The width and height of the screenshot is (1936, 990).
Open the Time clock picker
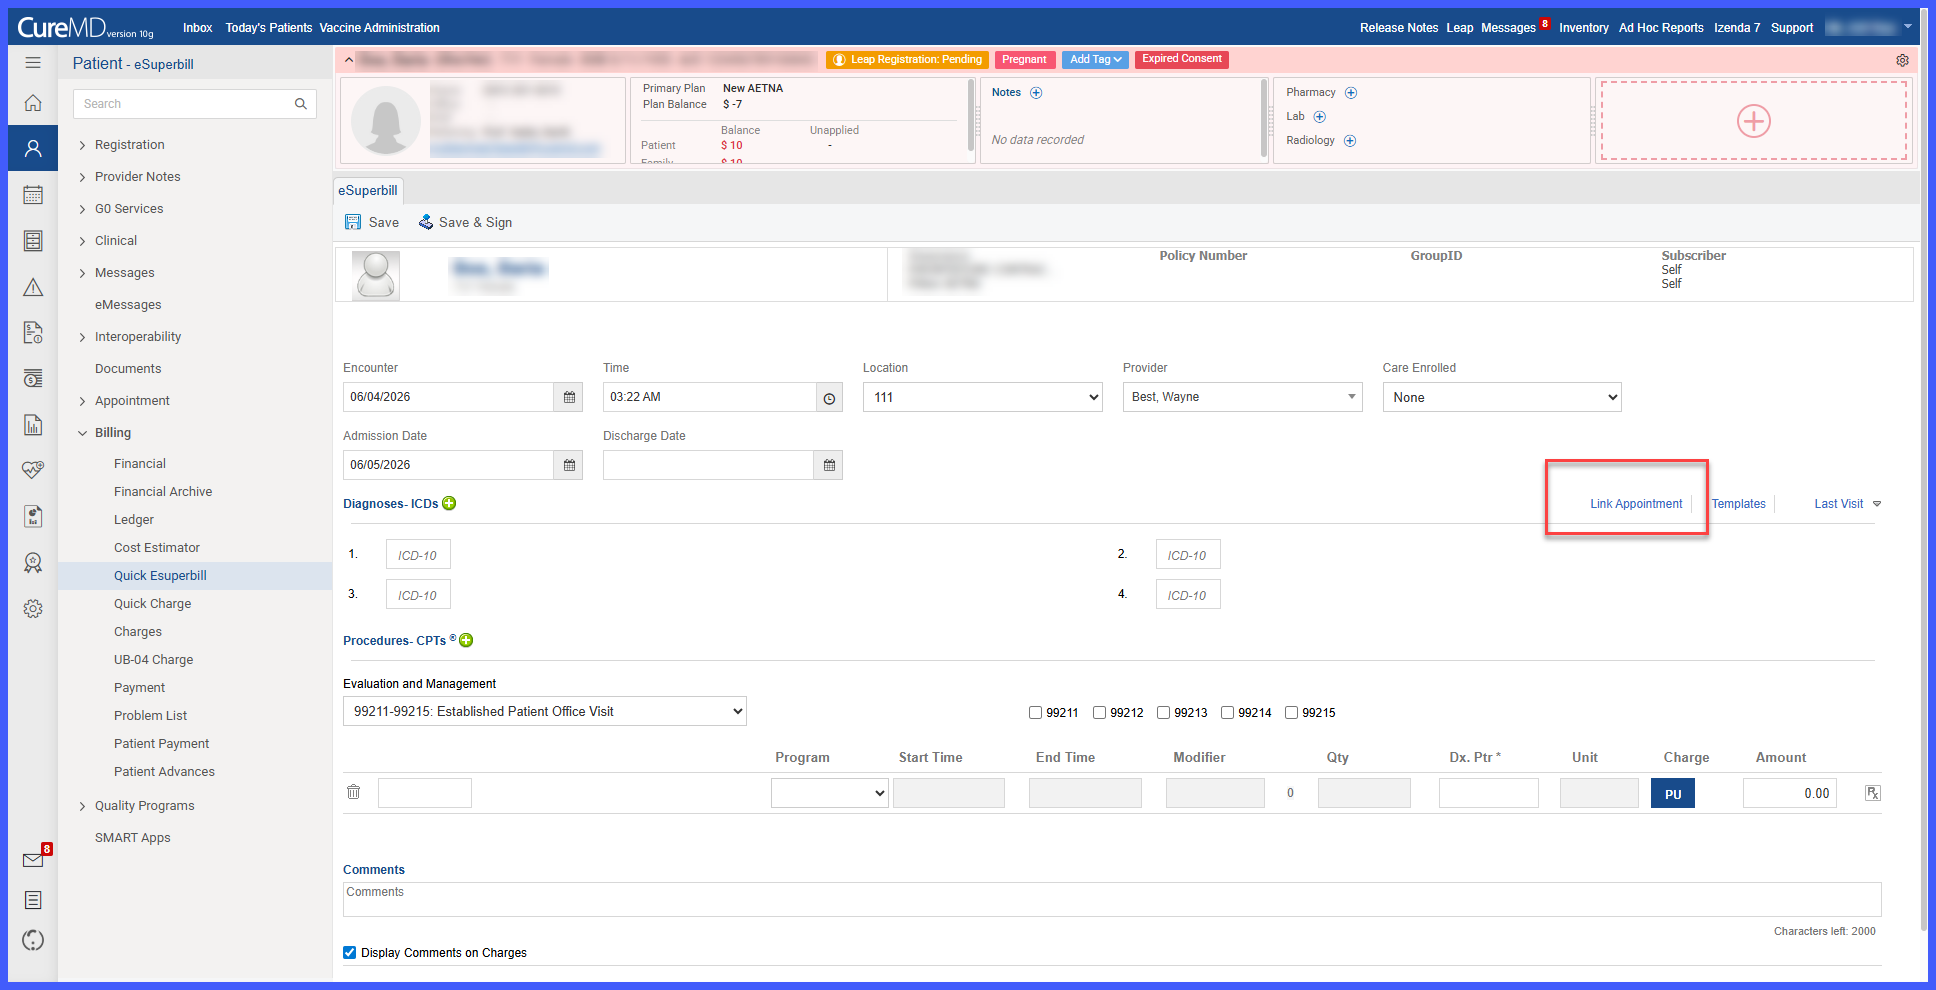(829, 398)
